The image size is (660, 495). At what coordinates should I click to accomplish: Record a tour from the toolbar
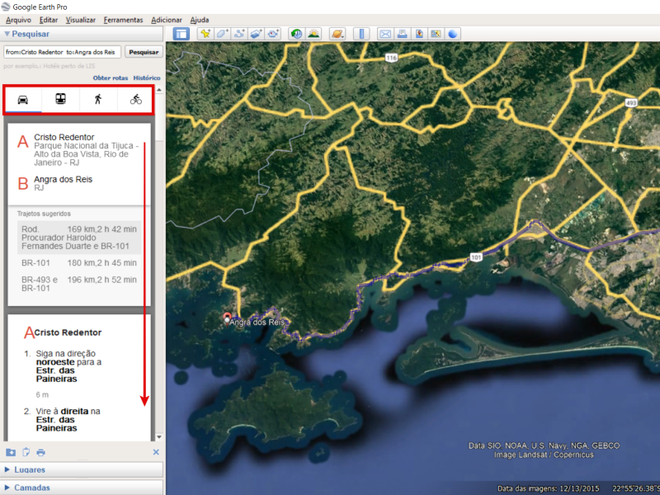click(273, 34)
